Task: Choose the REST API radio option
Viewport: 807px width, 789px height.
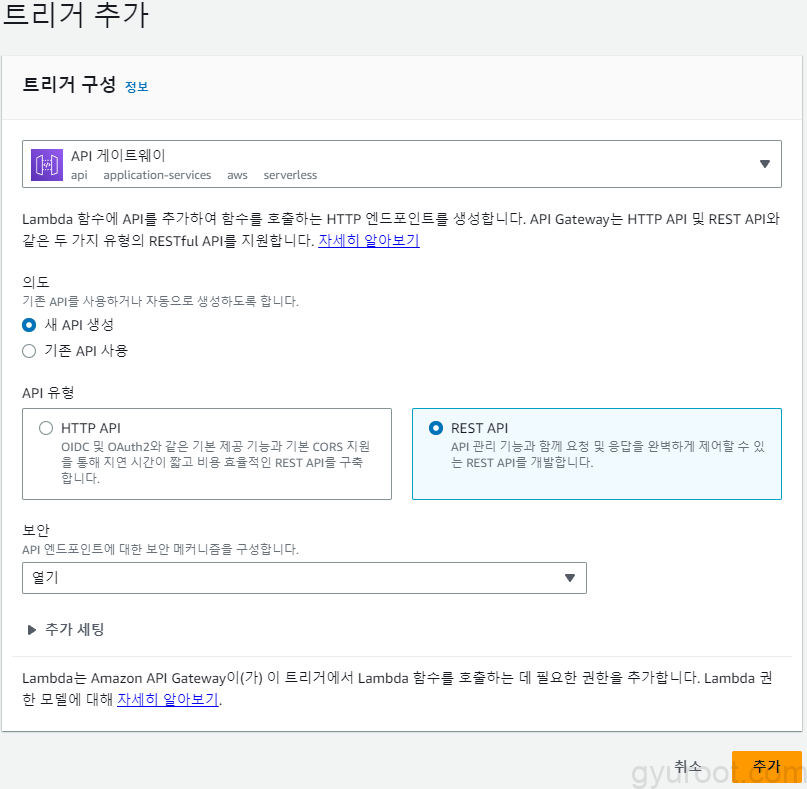Action: click(436, 428)
